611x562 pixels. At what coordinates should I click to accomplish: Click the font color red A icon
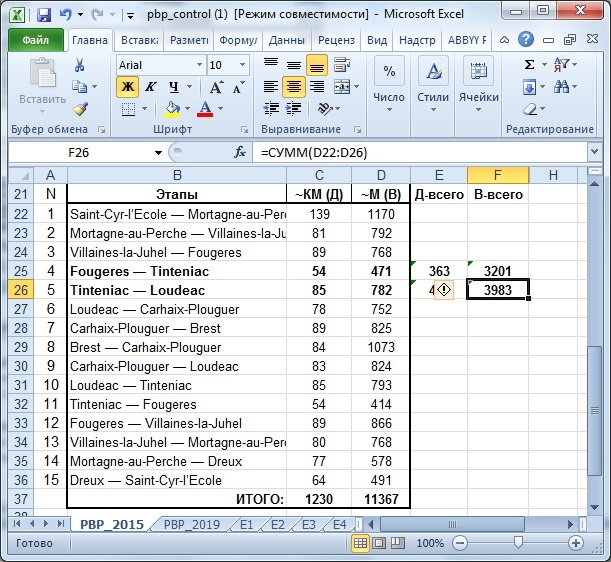tap(205, 109)
